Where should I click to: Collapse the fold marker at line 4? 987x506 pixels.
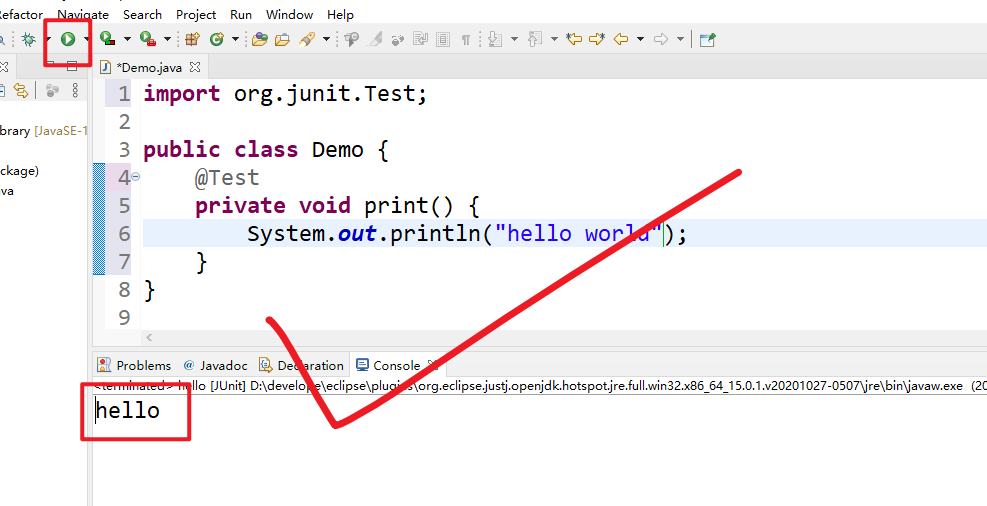[135, 177]
